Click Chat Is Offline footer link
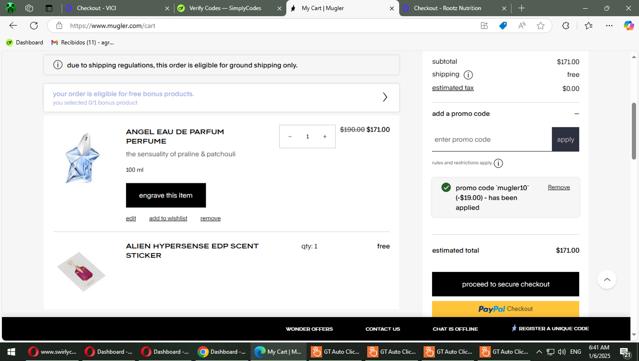 [x=455, y=329]
